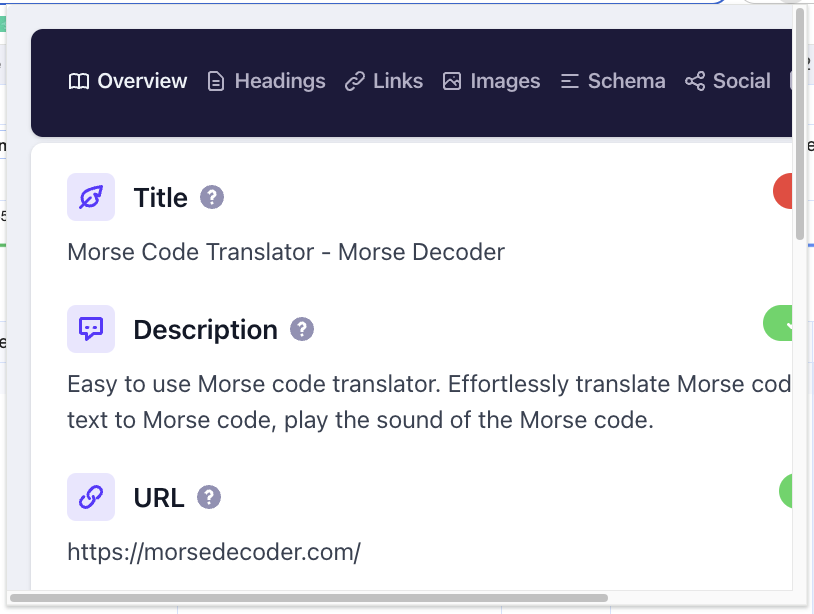This screenshot has width=814, height=614.
Task: Select the Images tab
Action: pos(491,82)
